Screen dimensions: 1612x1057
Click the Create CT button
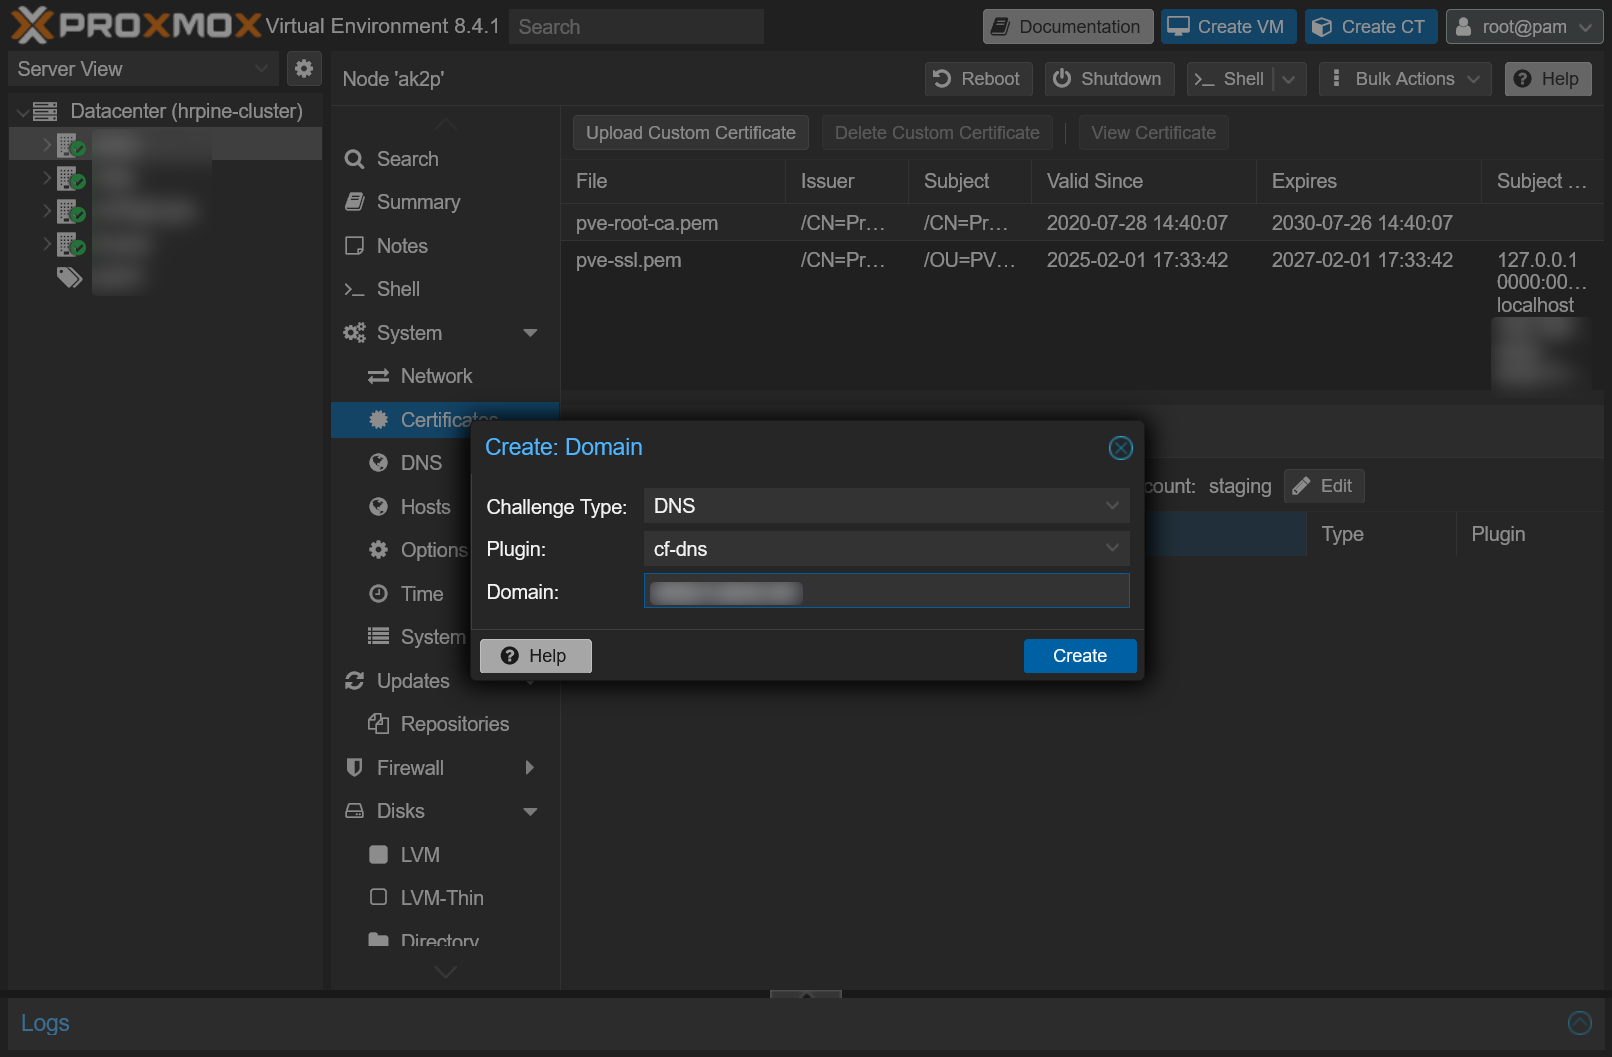1371,27
